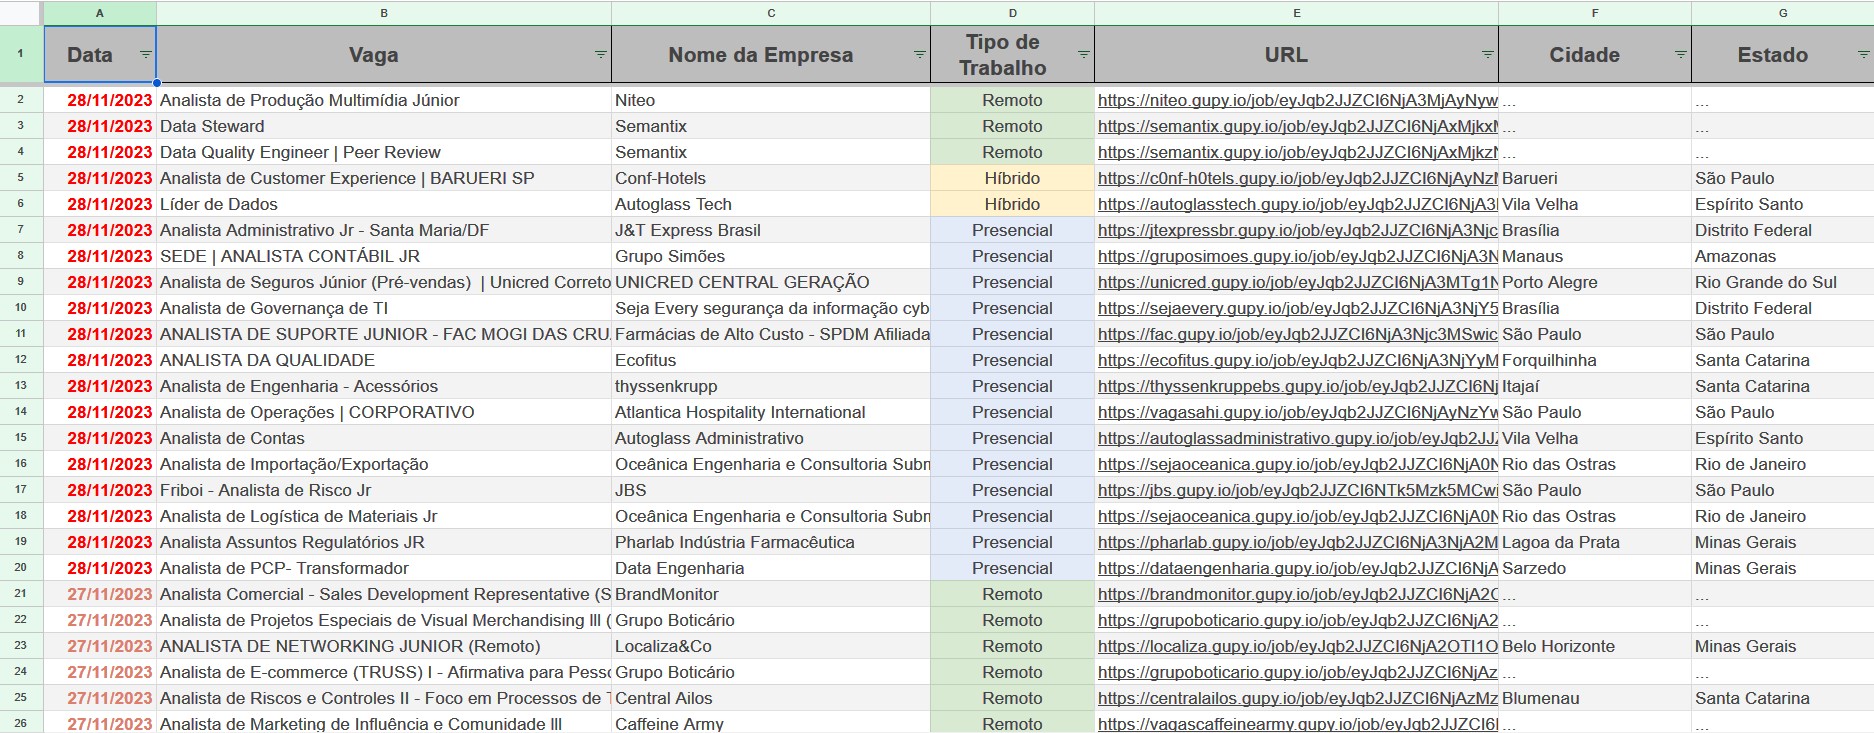This screenshot has height=733, width=1874.
Task: Select the 'Central Ailos' company cell
Action: pyautogui.click(x=771, y=698)
